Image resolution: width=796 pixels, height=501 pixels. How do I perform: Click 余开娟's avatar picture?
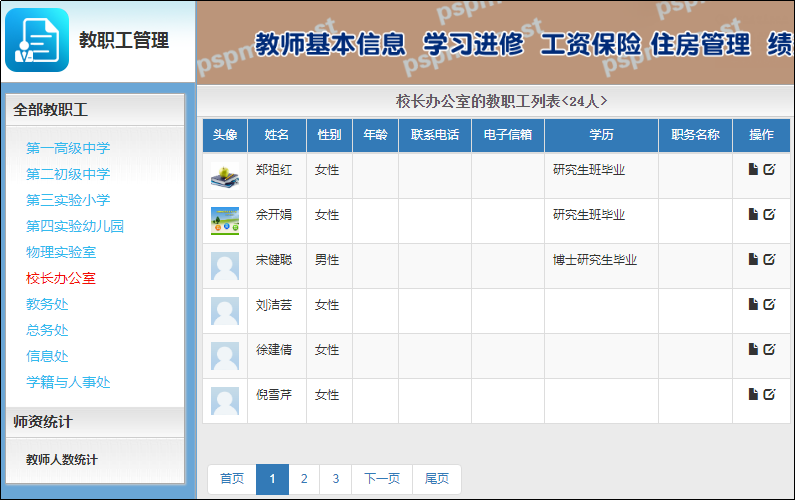click(x=225, y=221)
